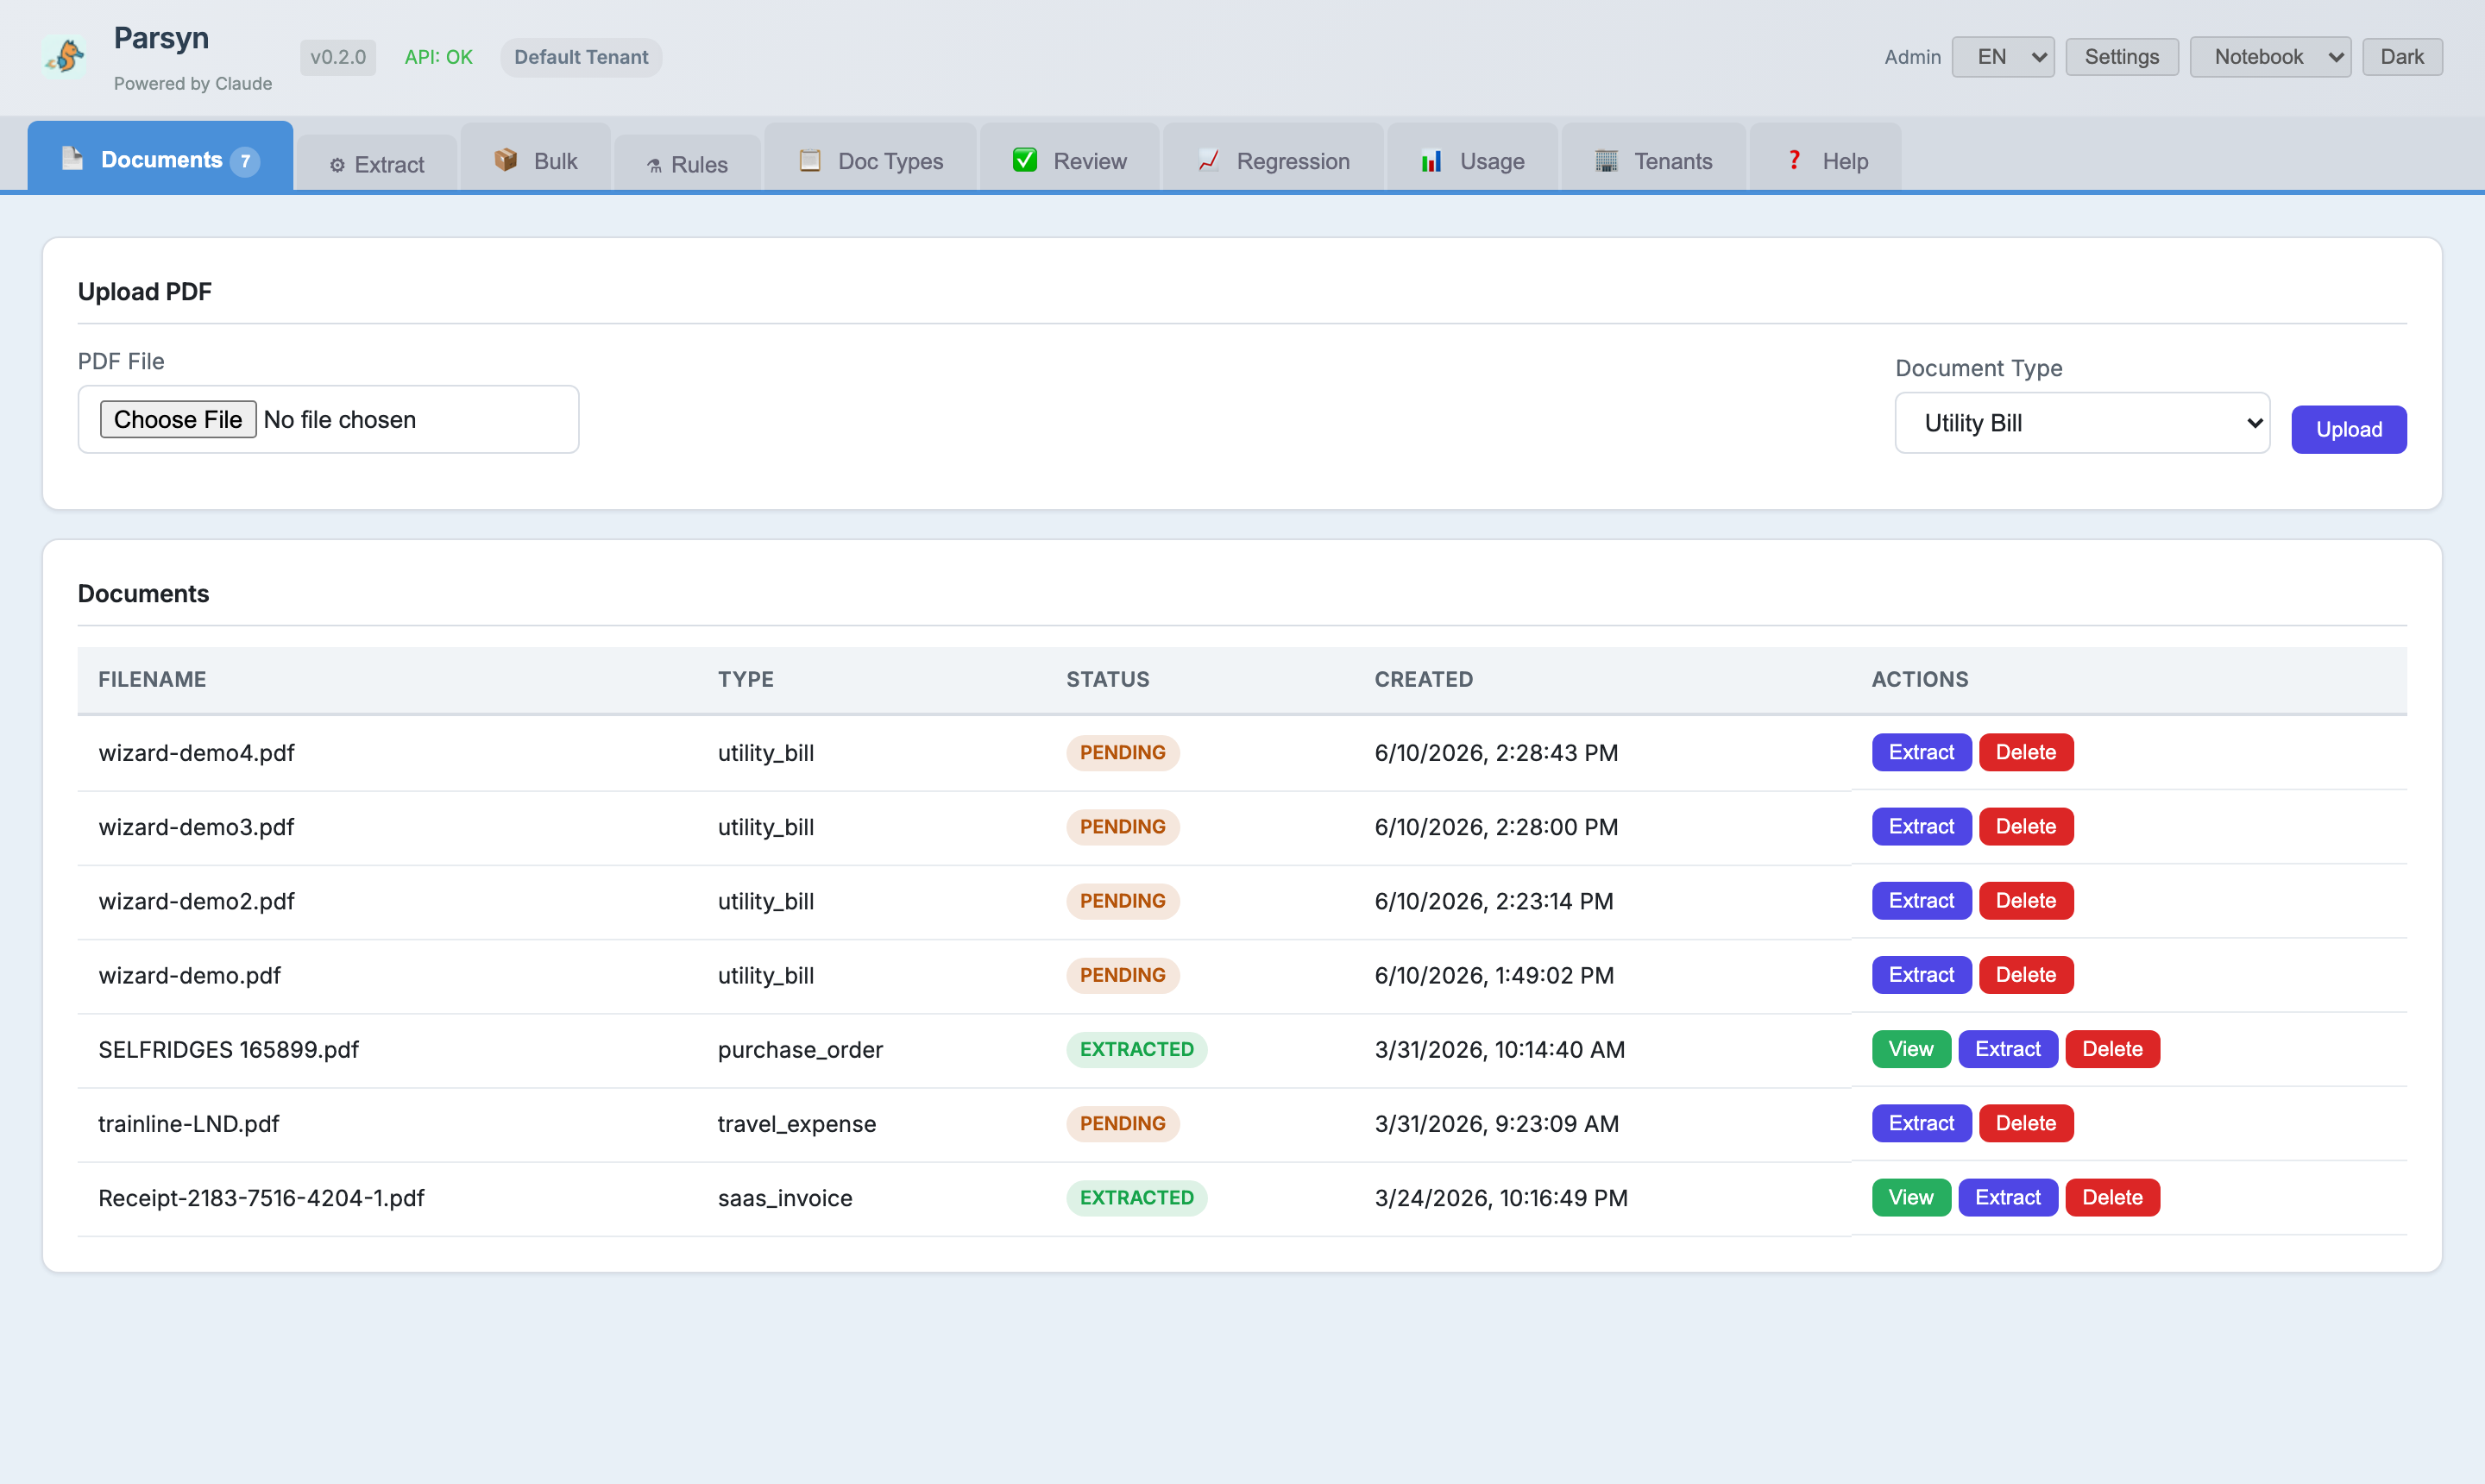Expand the Document Type dropdown

point(2082,423)
